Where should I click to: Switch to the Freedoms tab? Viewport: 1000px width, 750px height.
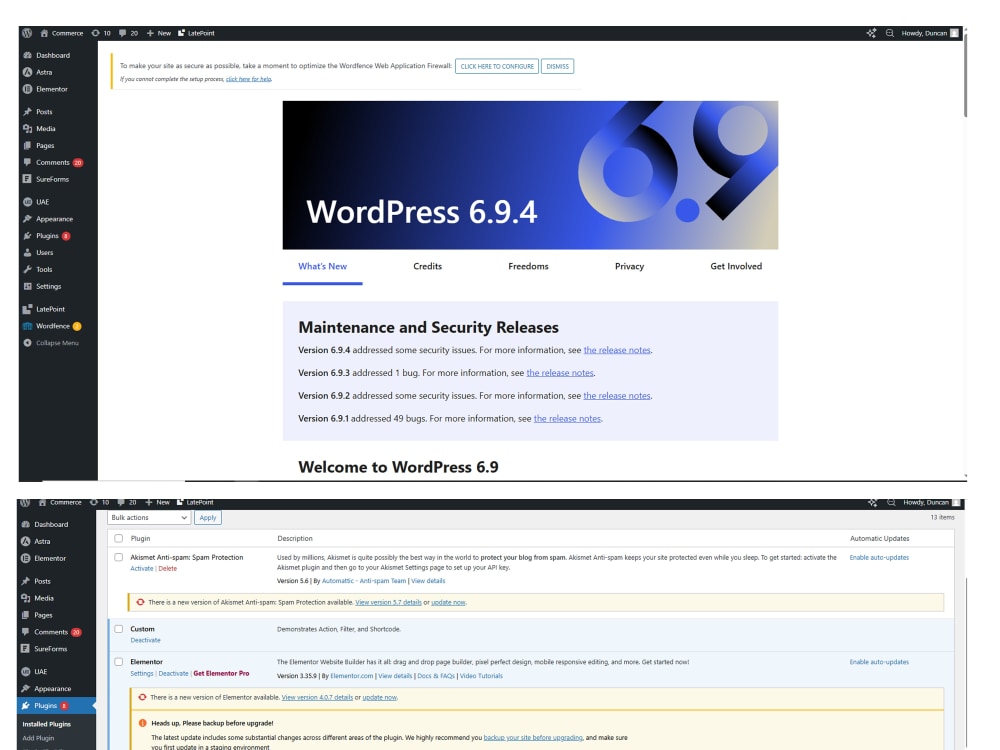(528, 267)
